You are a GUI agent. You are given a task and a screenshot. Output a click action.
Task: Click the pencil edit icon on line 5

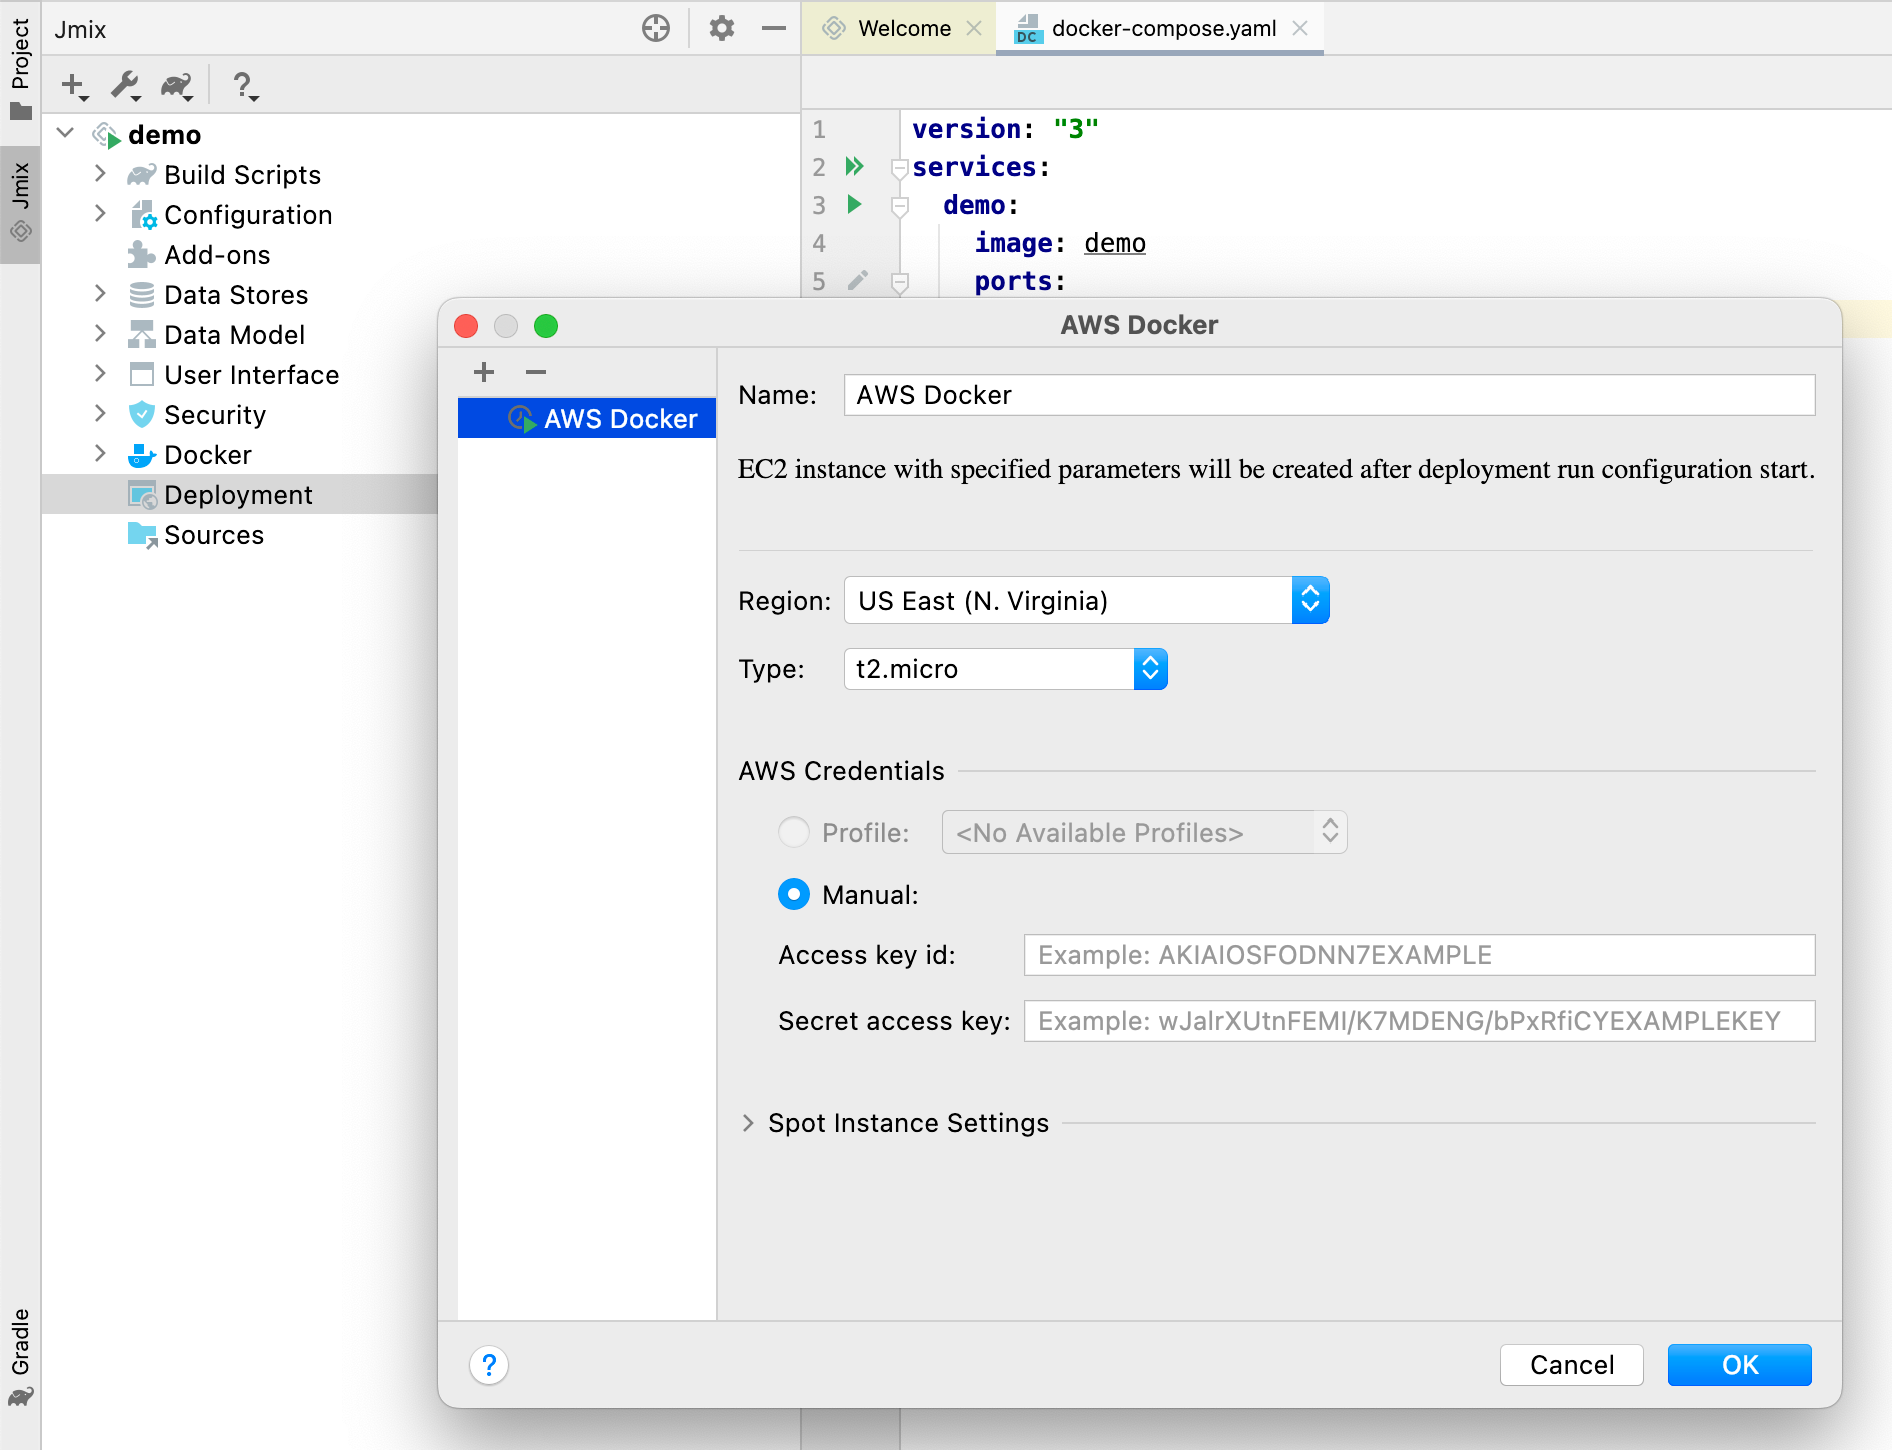(x=857, y=280)
